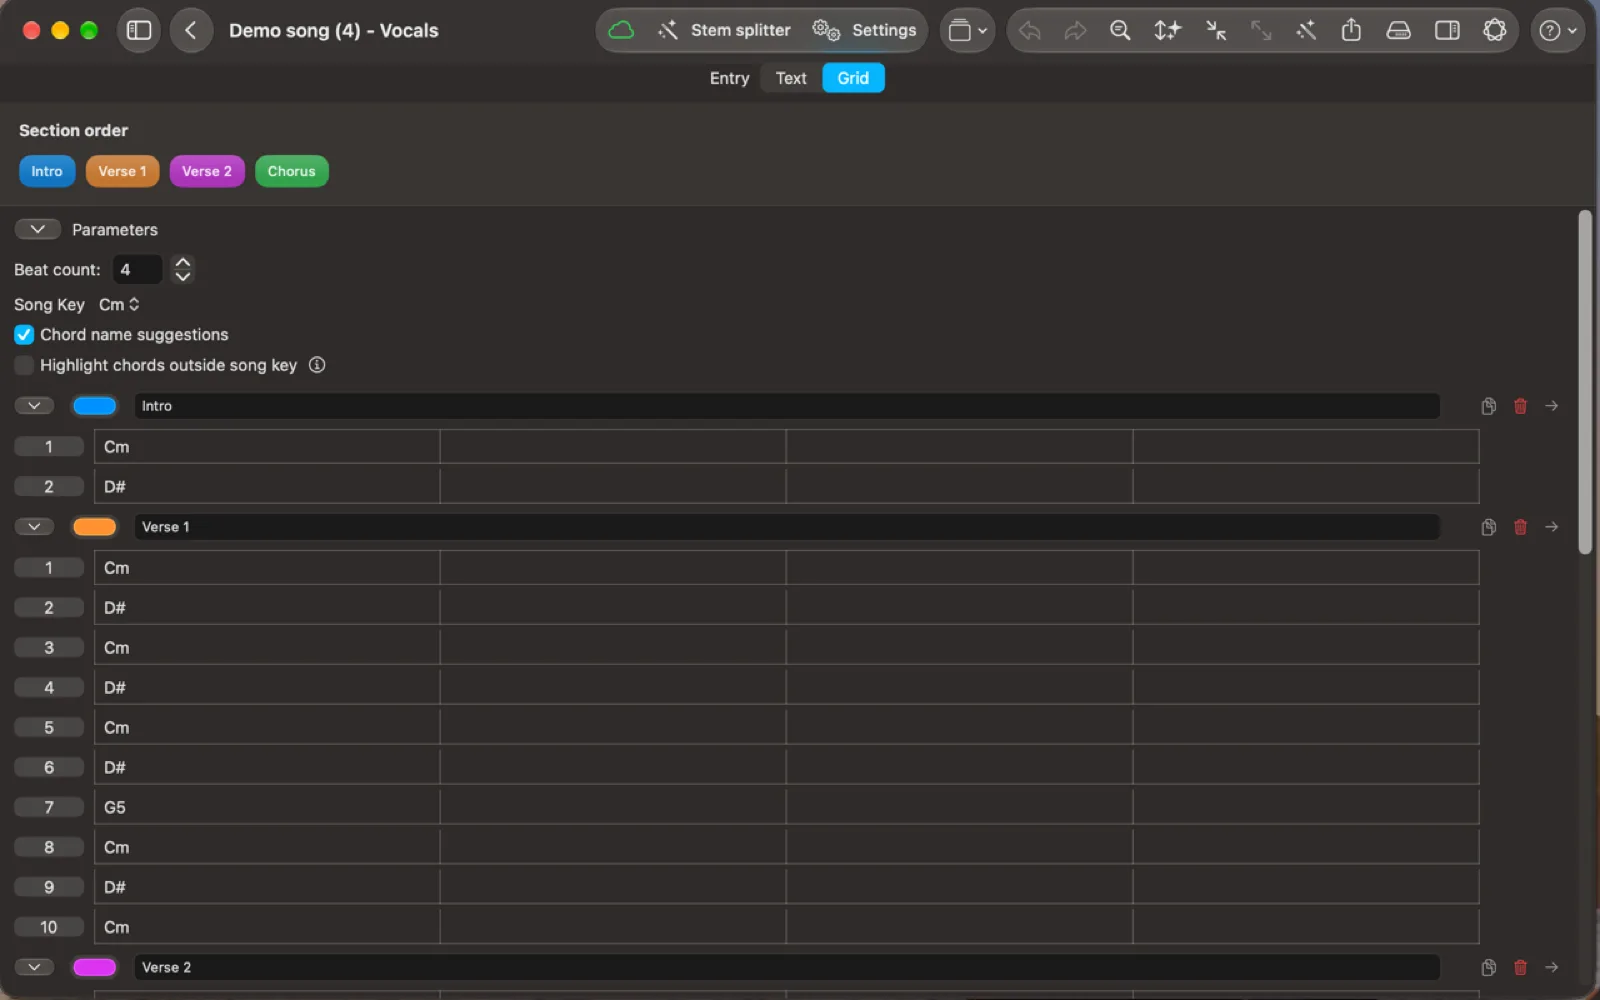The width and height of the screenshot is (1600, 1000).
Task: Click the Chorus section order chip
Action: pyautogui.click(x=291, y=171)
